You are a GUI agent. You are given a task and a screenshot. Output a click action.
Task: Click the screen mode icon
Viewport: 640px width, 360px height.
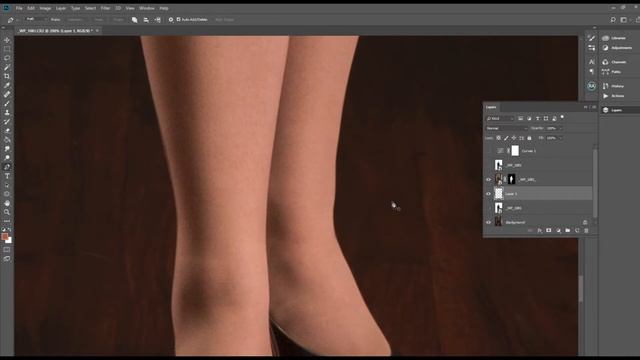point(7,259)
